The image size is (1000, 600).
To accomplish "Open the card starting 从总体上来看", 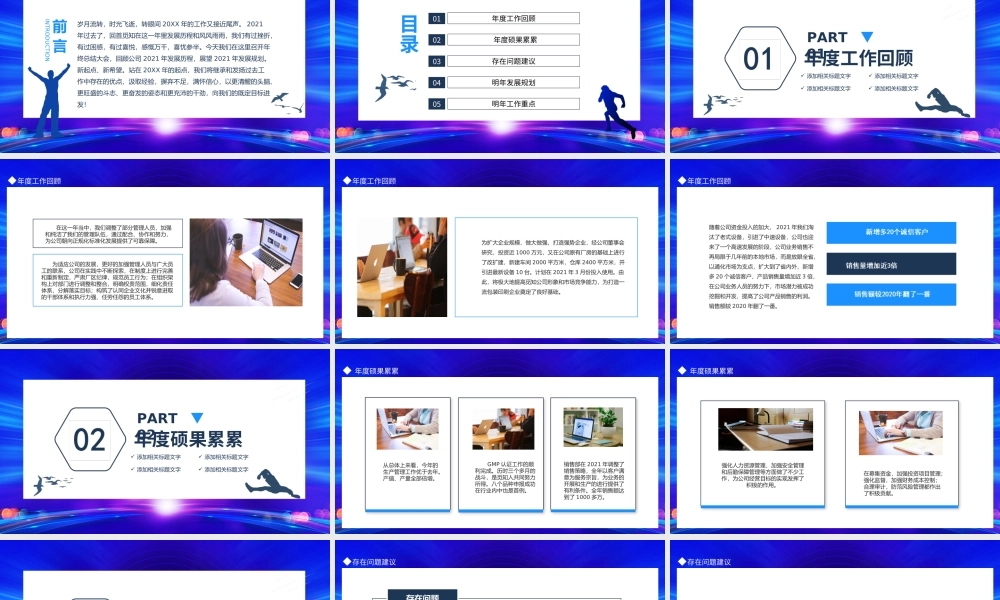I will (408, 454).
